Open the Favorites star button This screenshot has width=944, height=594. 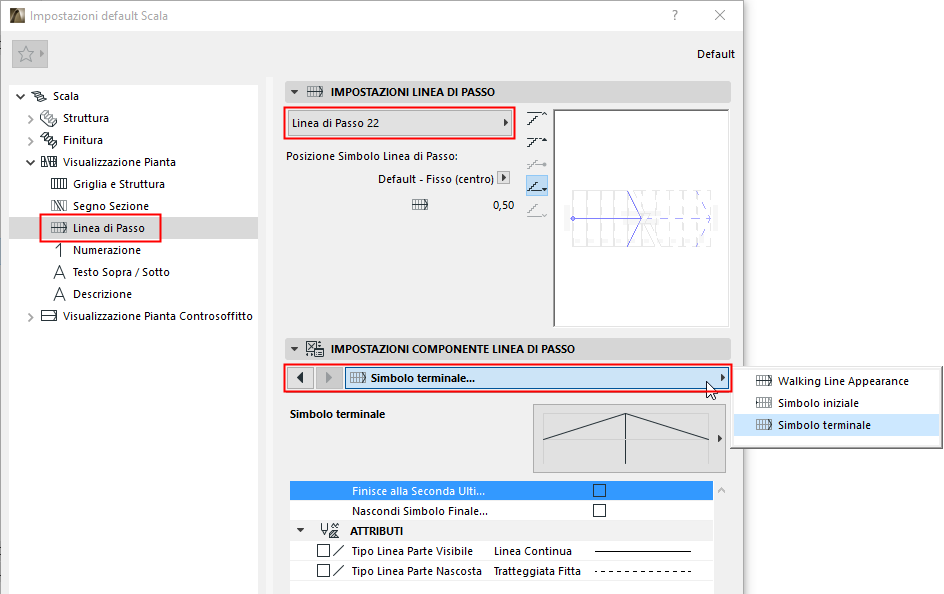[30, 54]
